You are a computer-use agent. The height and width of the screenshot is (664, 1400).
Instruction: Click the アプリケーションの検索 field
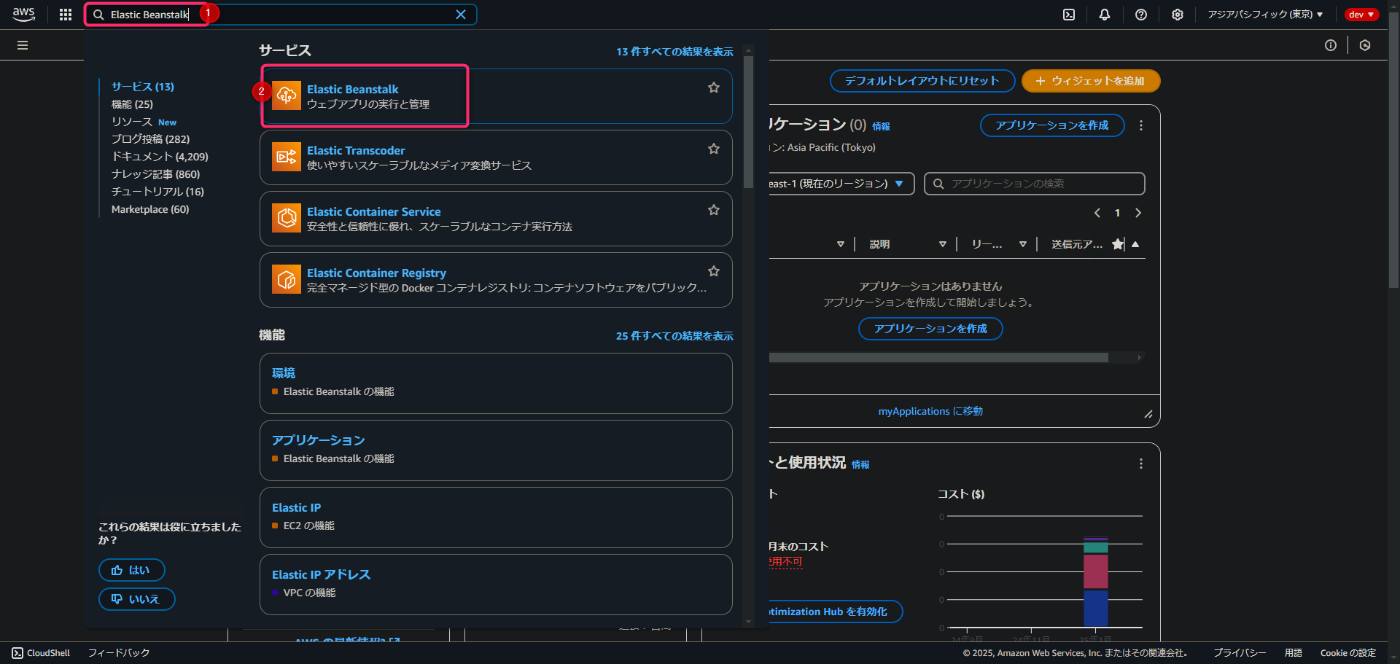[1034, 184]
